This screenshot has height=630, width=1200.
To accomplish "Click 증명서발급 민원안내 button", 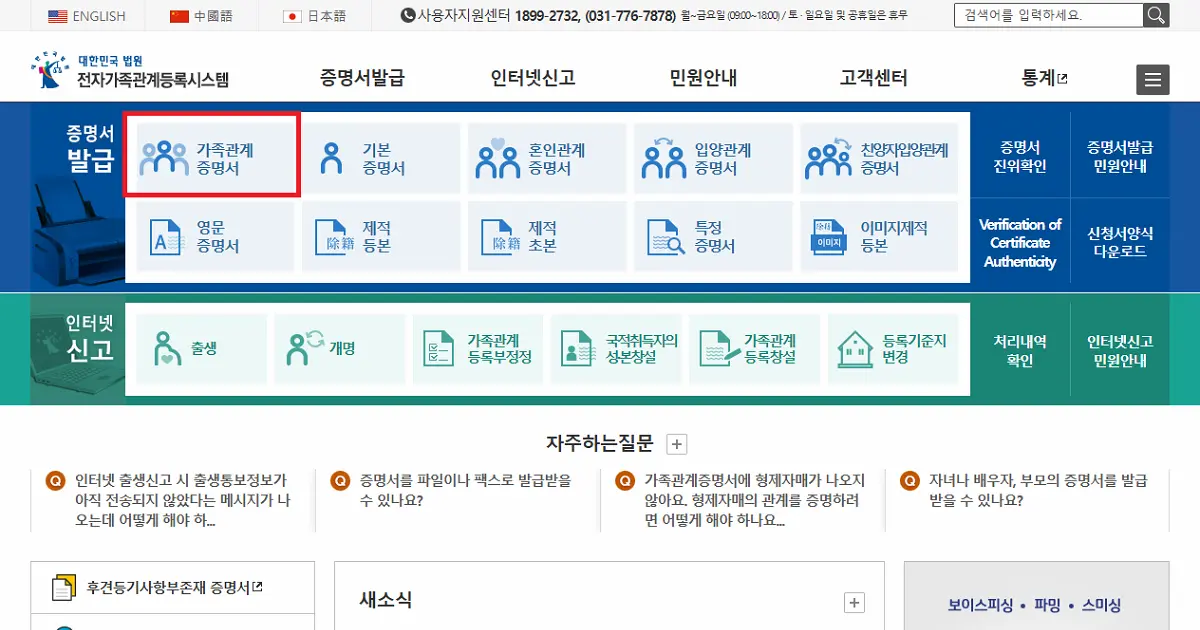I will coord(1120,157).
